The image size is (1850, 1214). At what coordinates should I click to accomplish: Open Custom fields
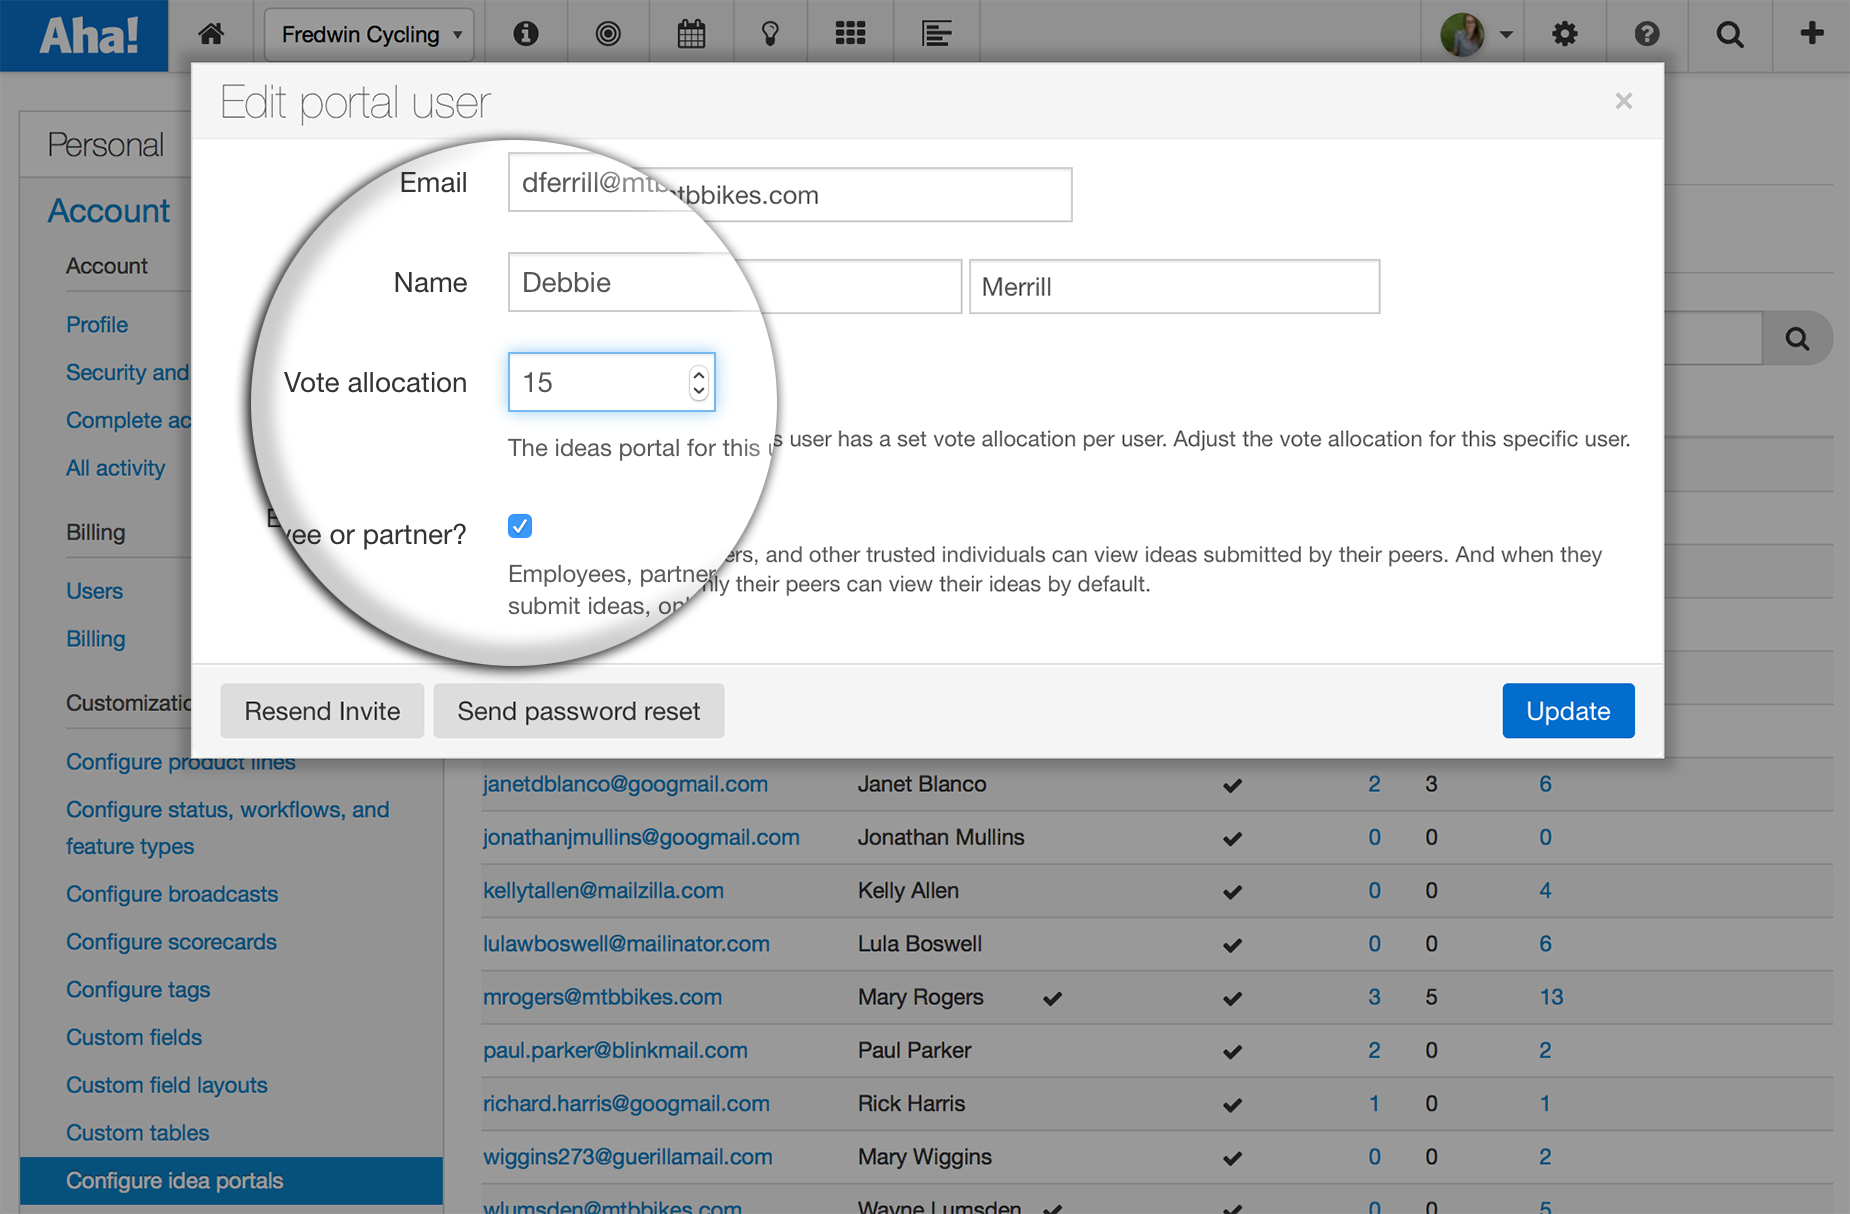click(x=134, y=1038)
